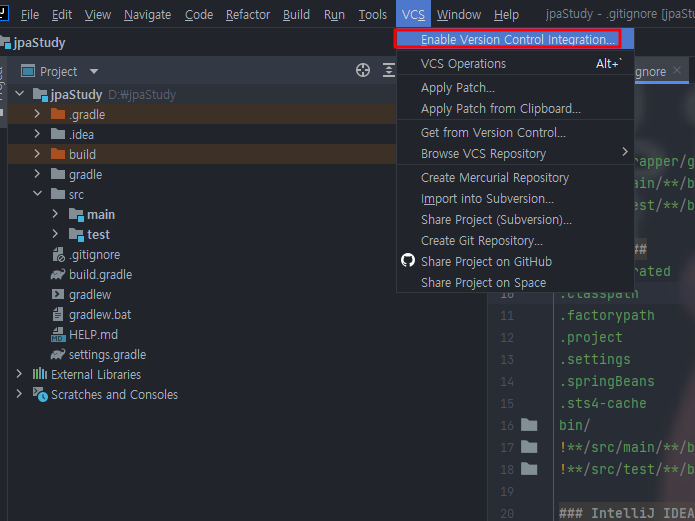695x521 pixels.
Task: Expand the .gradle folder
Action: (37, 114)
